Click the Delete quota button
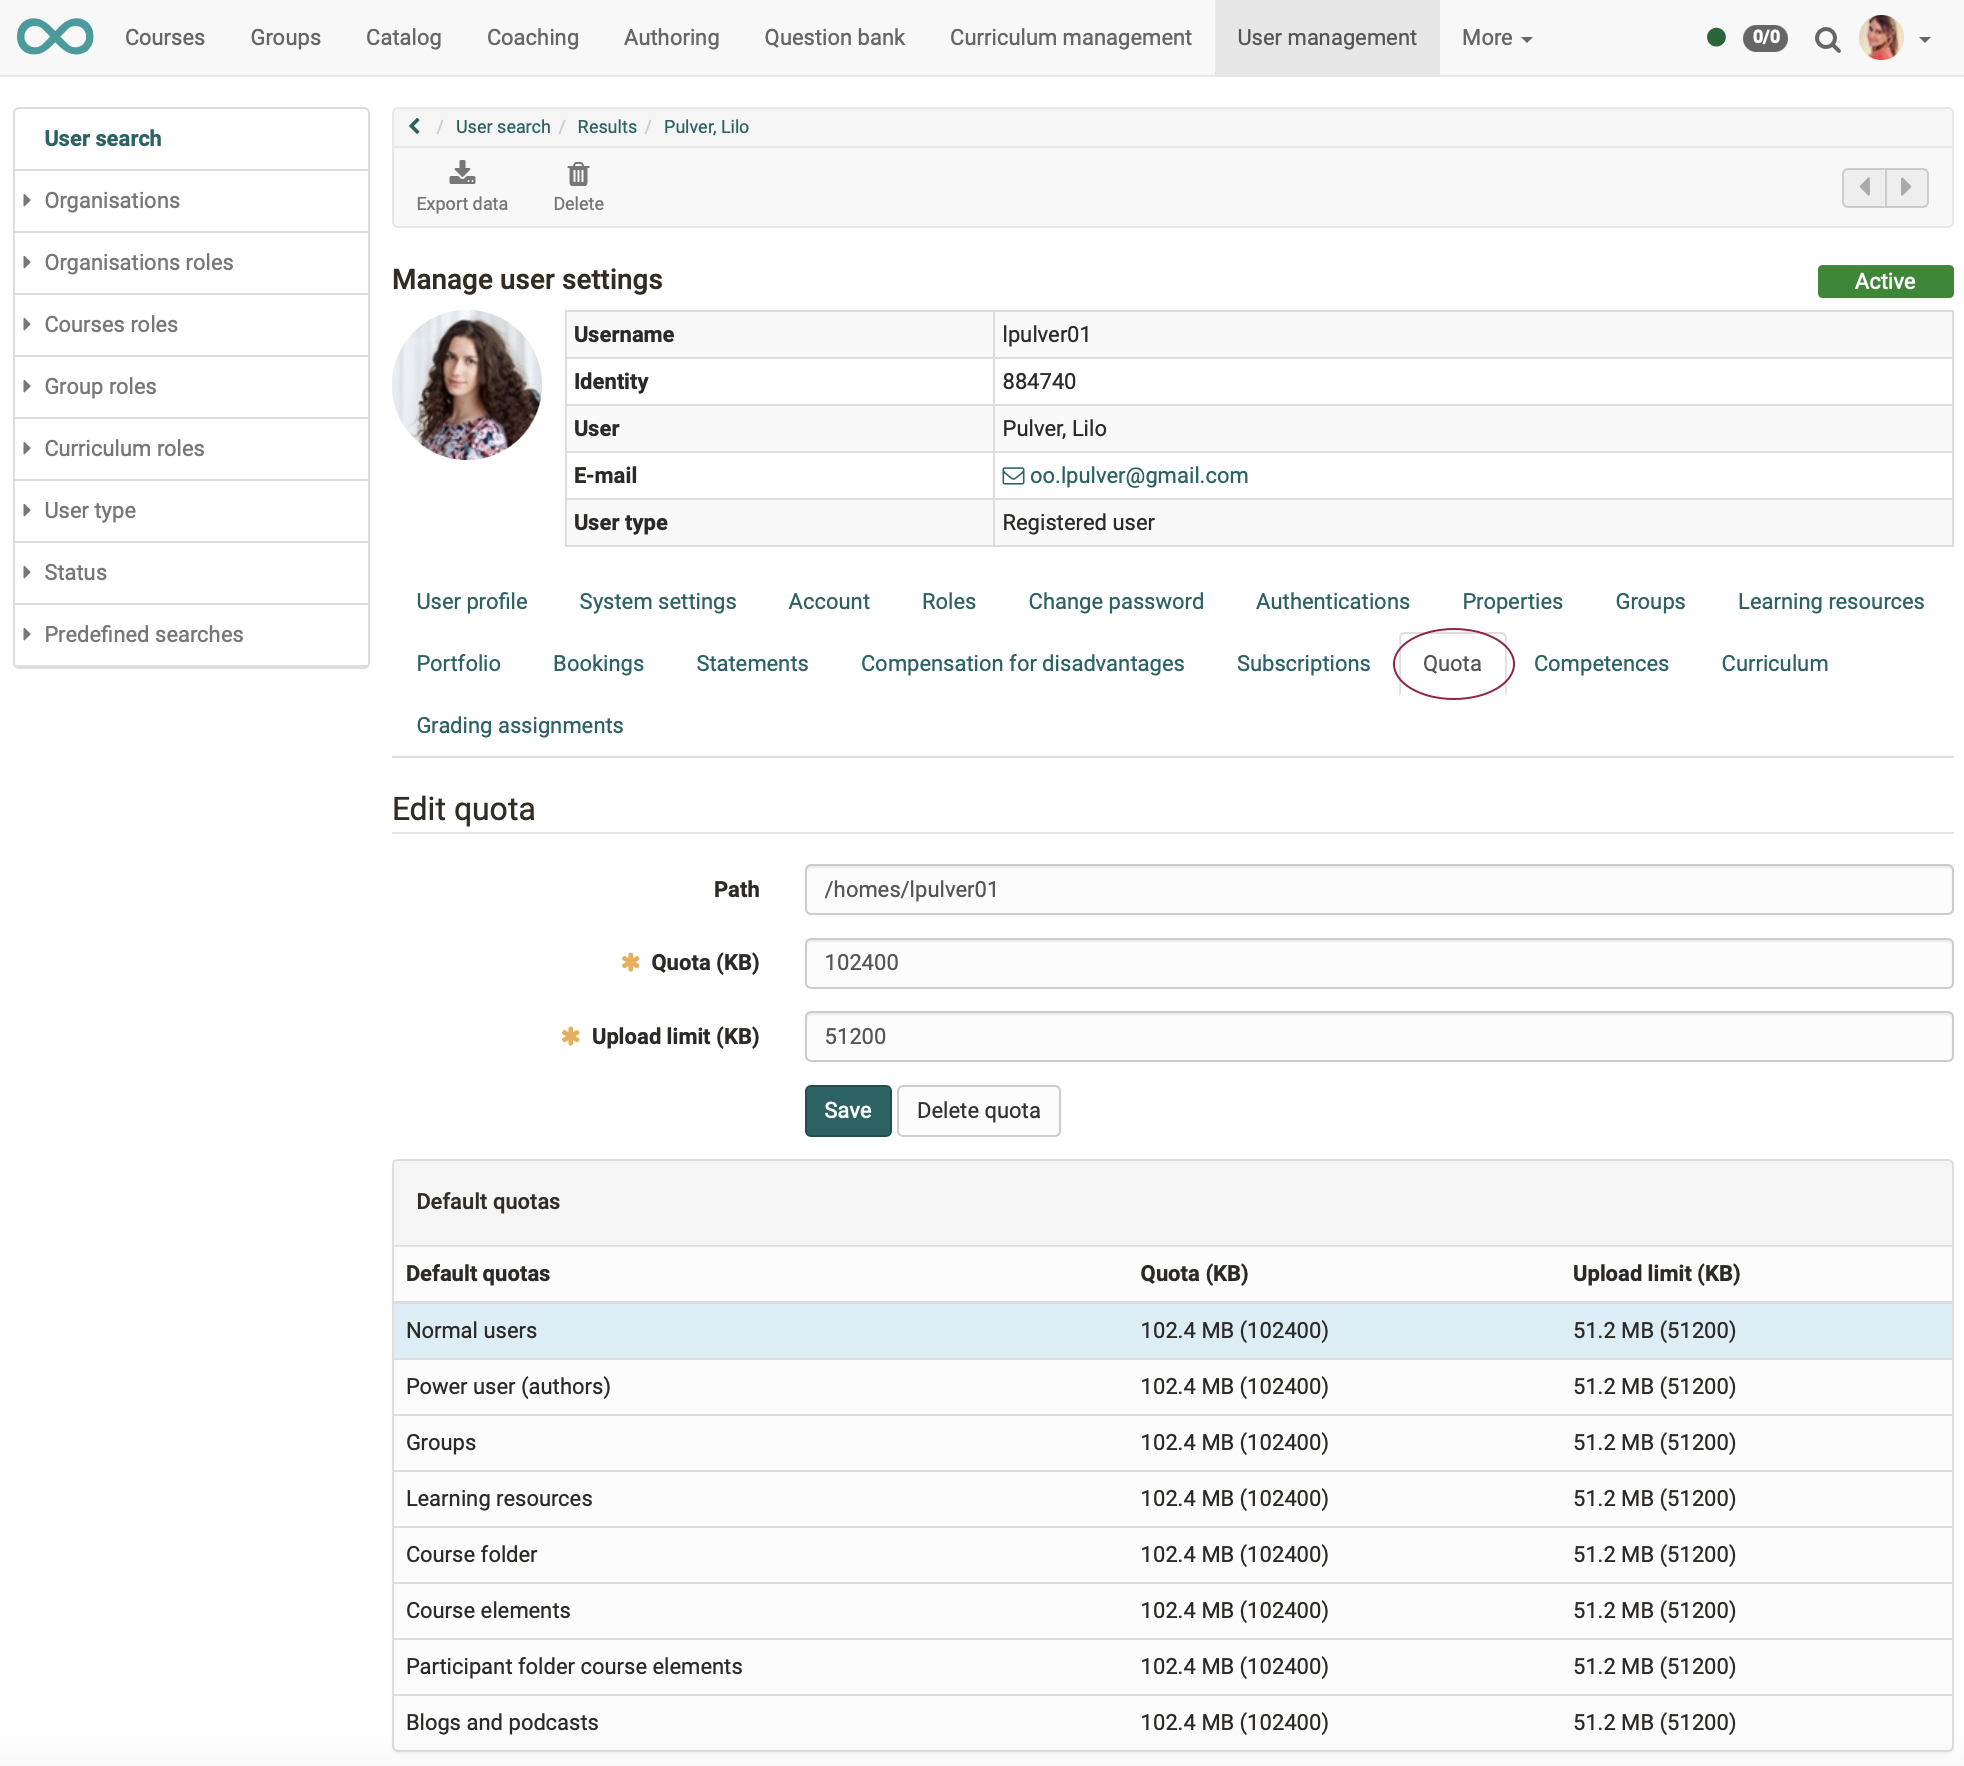 click(978, 1110)
